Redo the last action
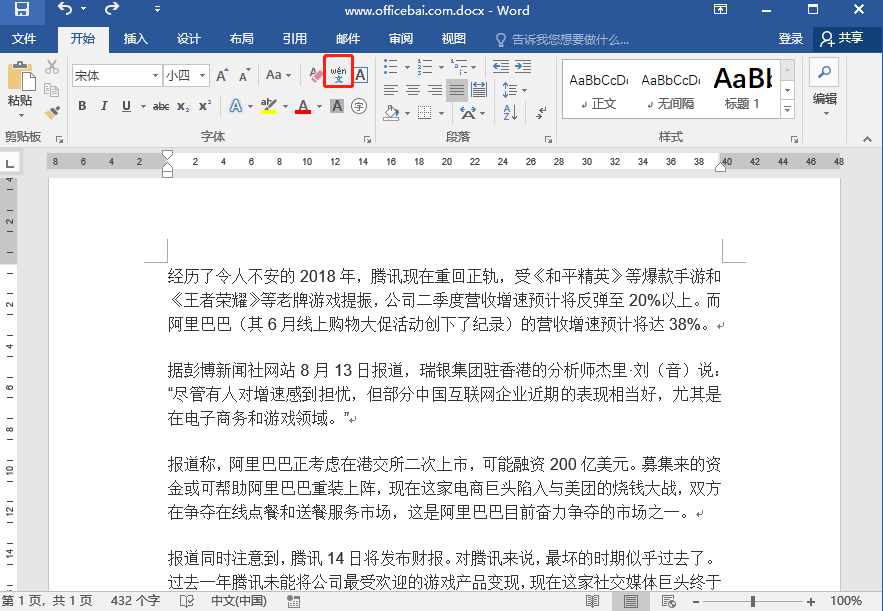 pos(112,9)
